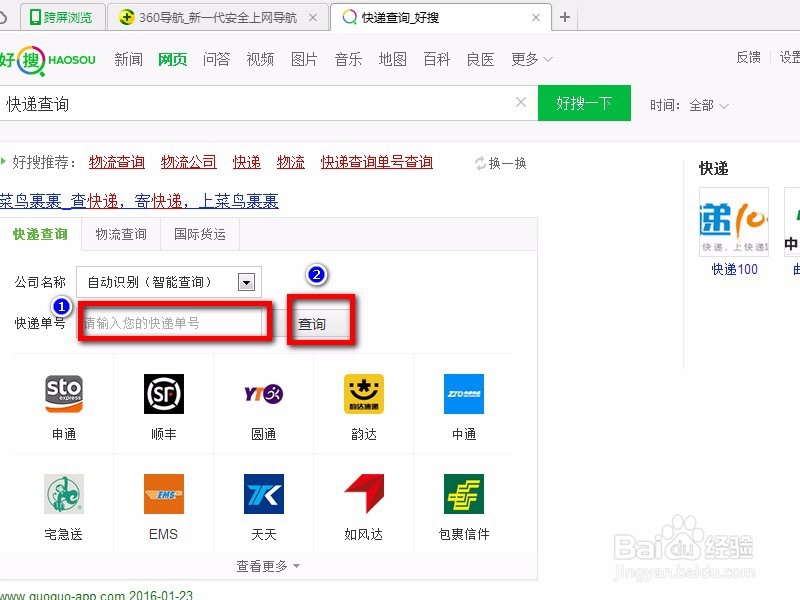800x600 pixels.
Task: Click the 查询 query button
Action: coord(320,323)
